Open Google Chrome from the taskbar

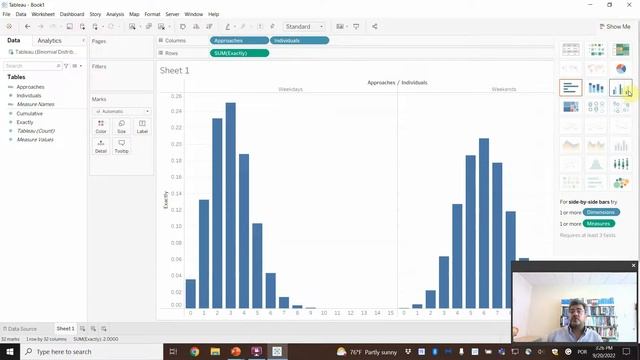[194, 351]
